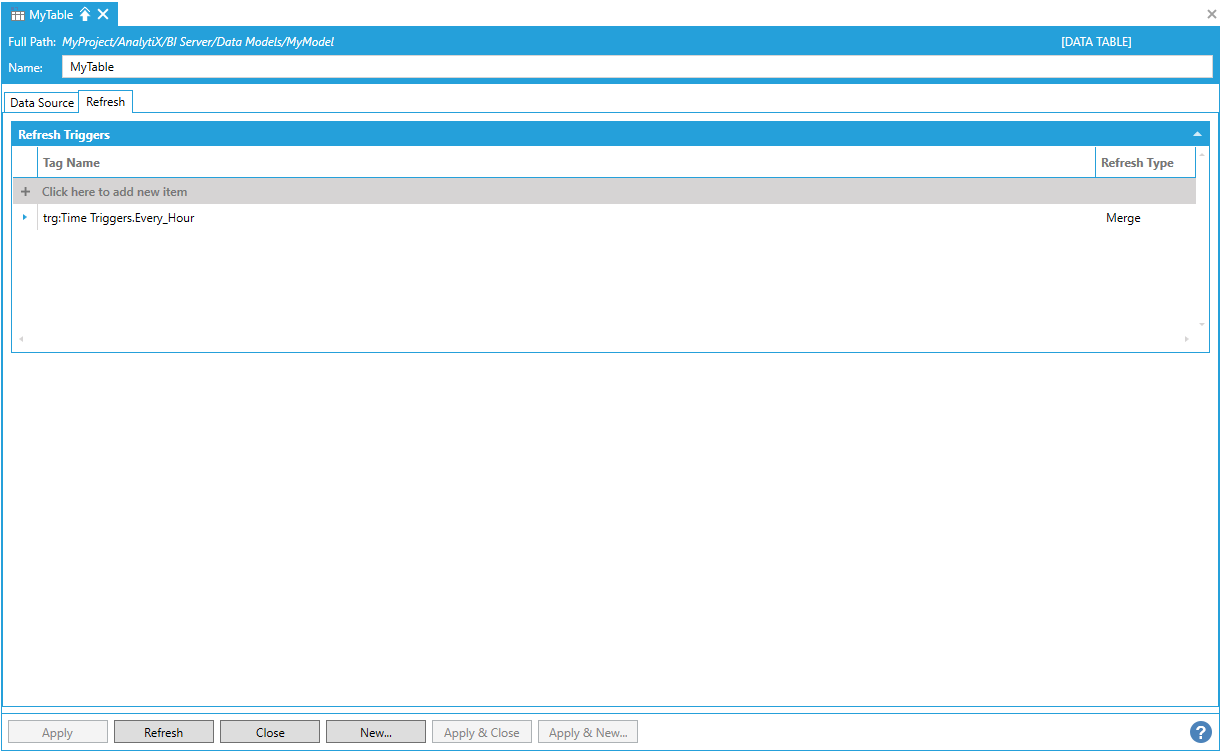Image resolution: width=1221 pixels, height=751 pixels.
Task: Switch to the Data Source tab
Action: tap(42, 103)
